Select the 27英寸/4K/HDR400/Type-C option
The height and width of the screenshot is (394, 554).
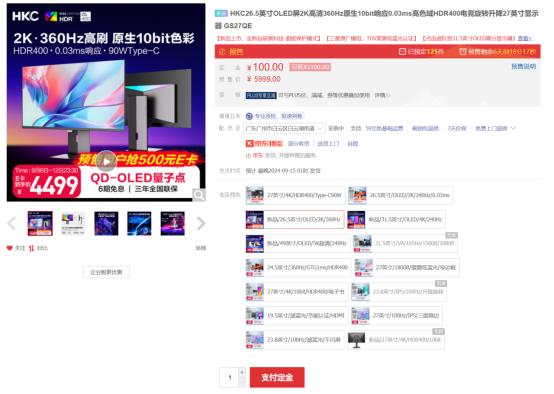point(295,195)
